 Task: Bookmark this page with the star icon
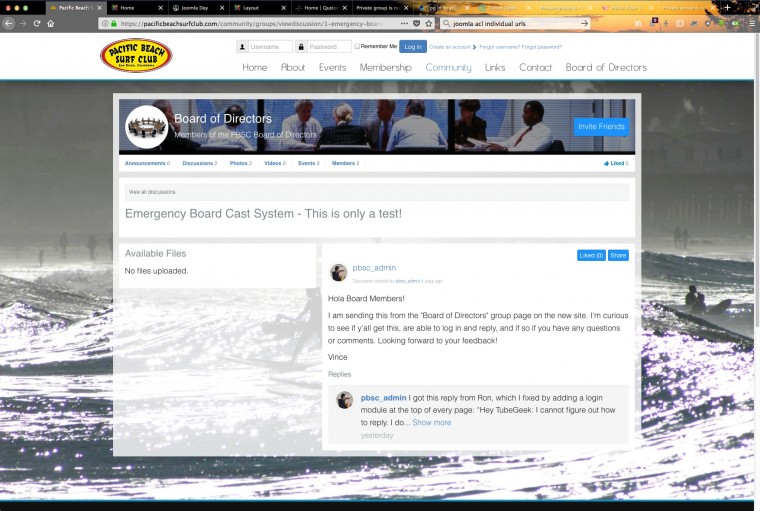[x=428, y=23]
